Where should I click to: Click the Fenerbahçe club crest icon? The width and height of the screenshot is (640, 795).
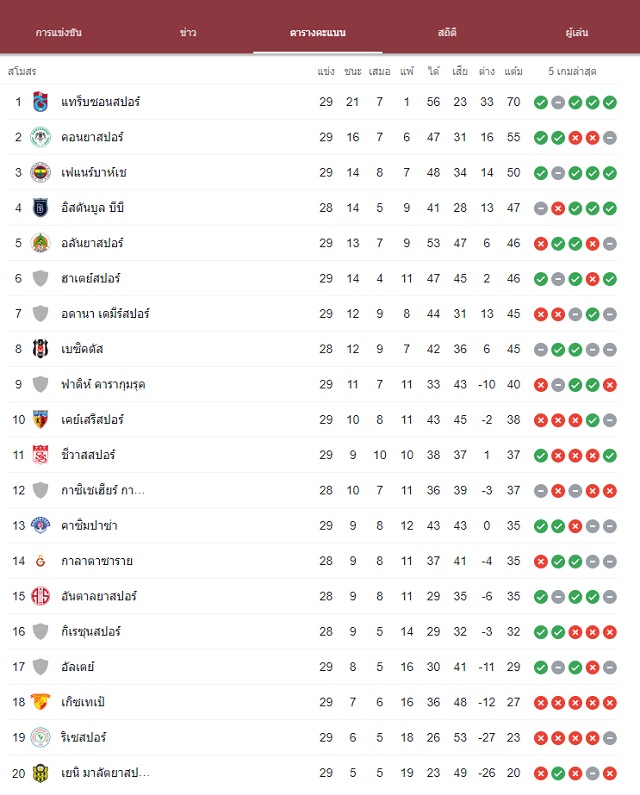(x=40, y=172)
